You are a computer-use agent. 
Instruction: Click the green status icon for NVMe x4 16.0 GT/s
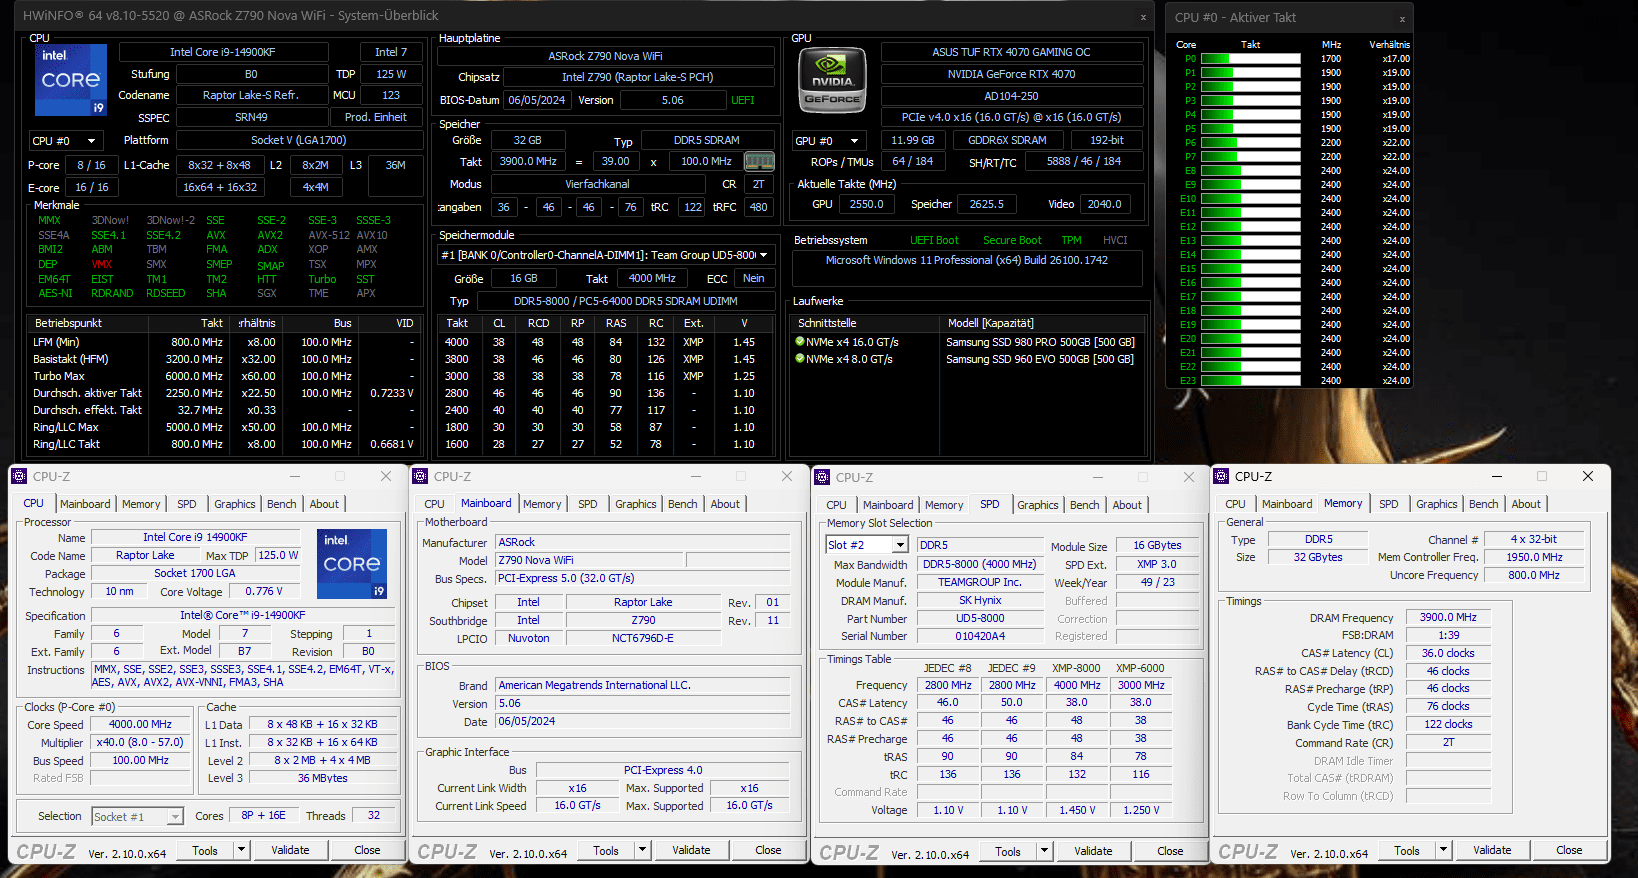click(800, 342)
